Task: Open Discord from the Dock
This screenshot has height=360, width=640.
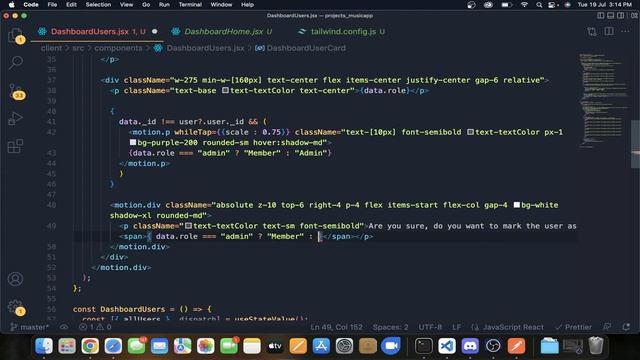Action: [470, 346]
